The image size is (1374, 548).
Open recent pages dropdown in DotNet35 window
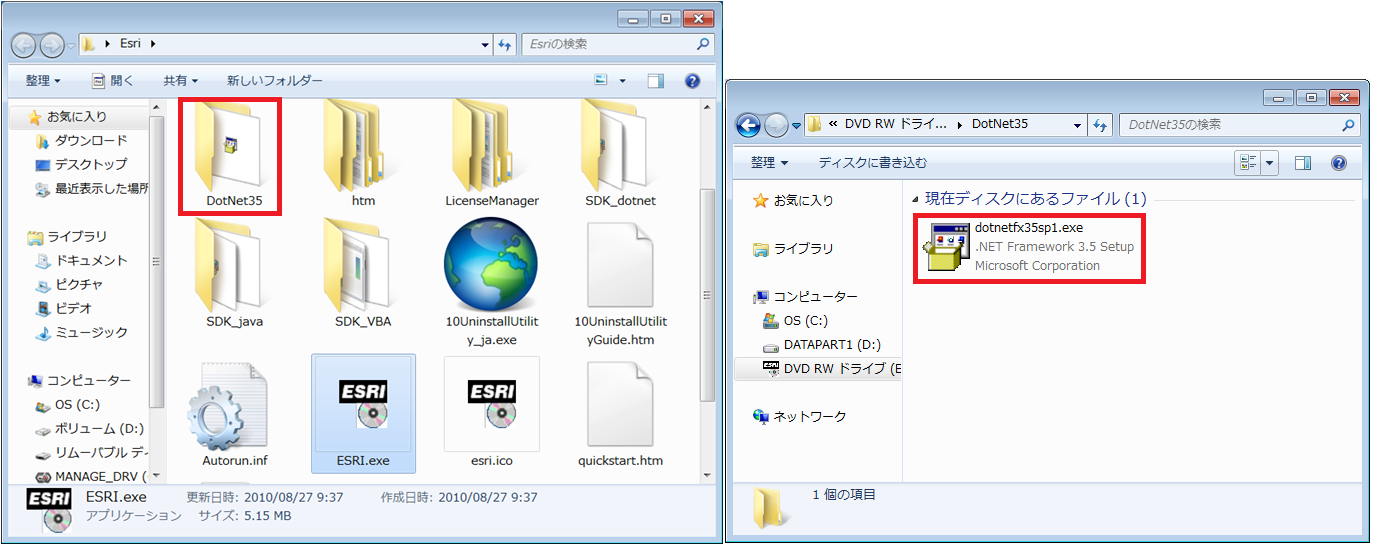click(x=797, y=126)
